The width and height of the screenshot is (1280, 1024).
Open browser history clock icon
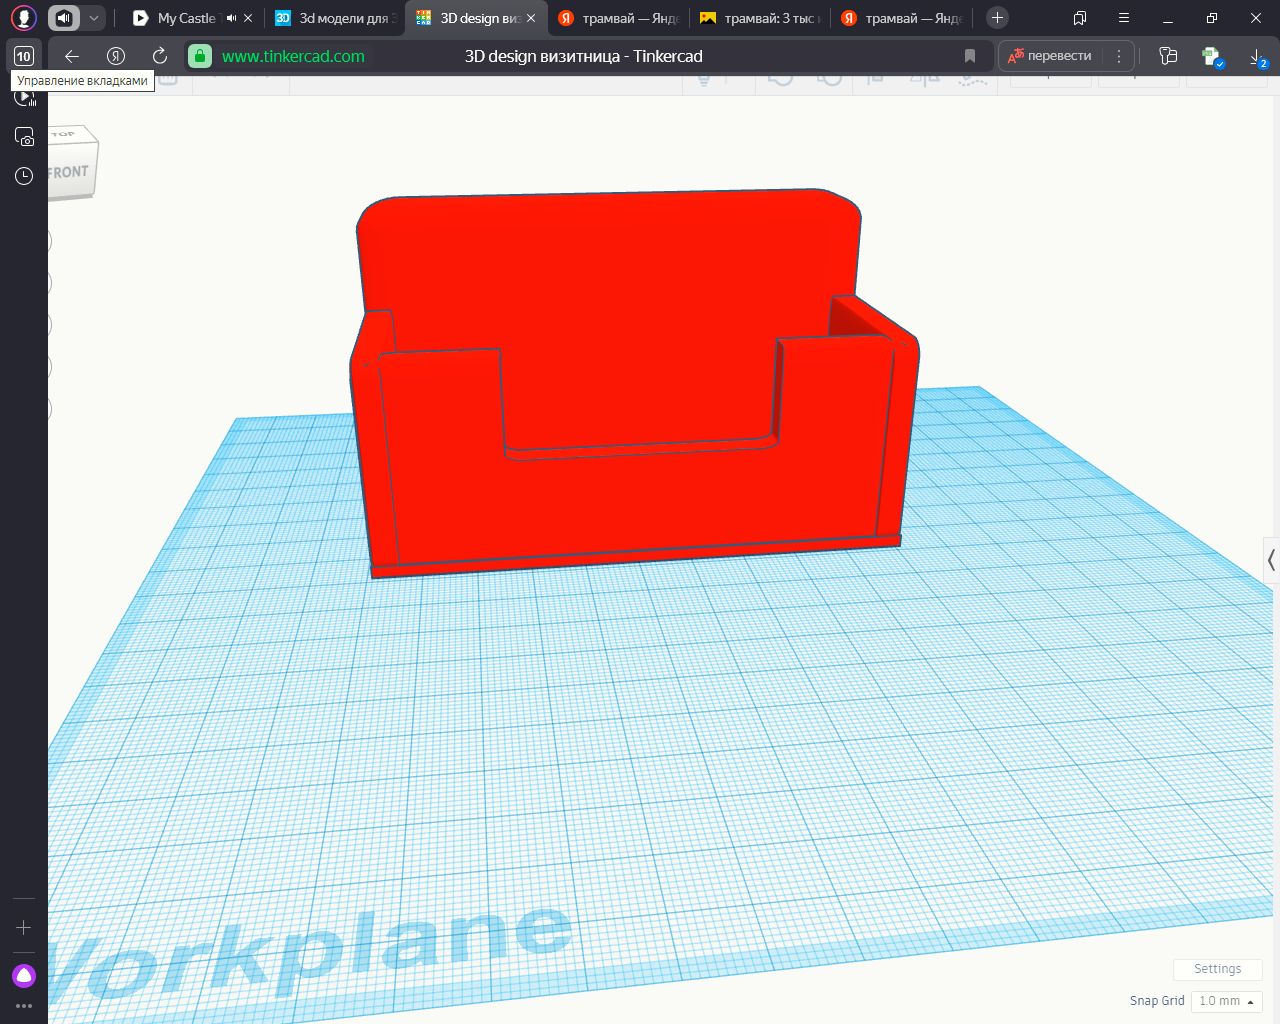click(x=24, y=176)
